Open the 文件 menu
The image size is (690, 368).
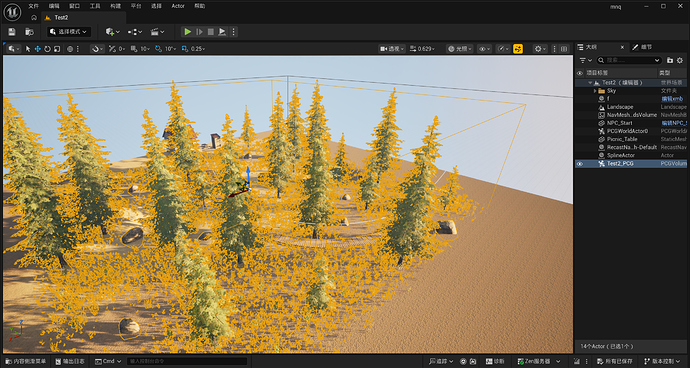coord(34,6)
